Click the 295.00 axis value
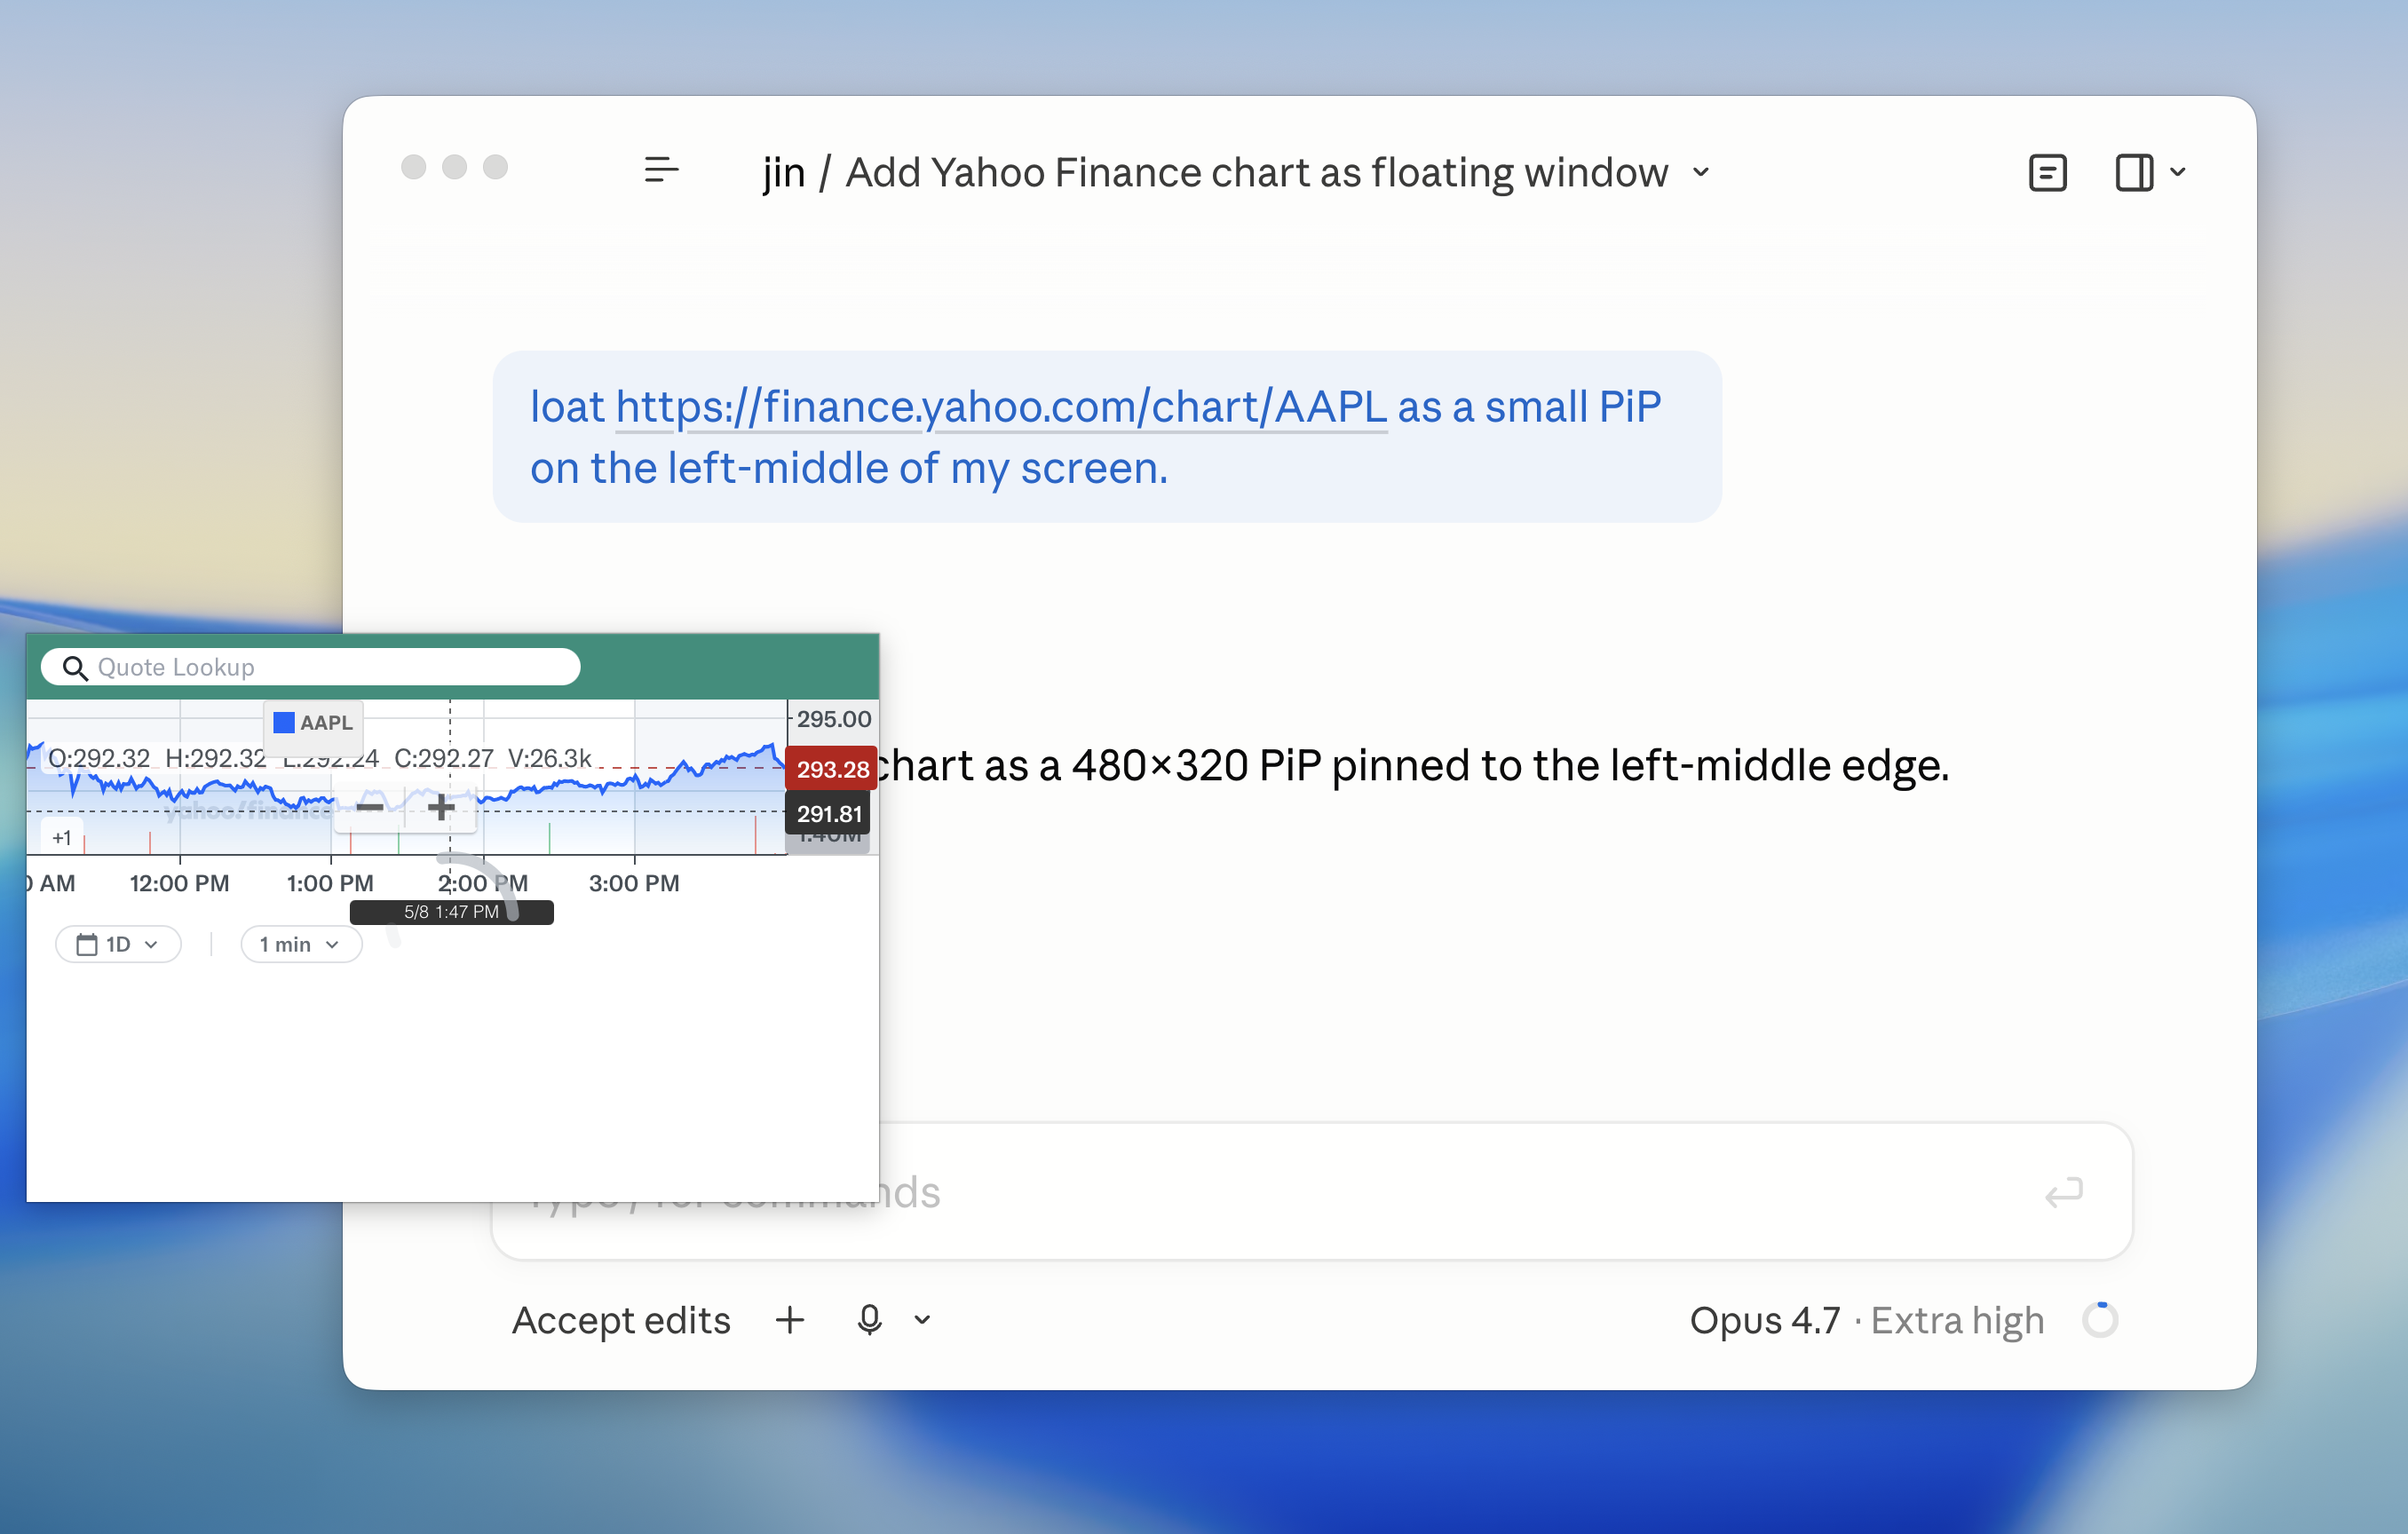The height and width of the screenshot is (1534, 2408). pyautogui.click(x=833, y=718)
